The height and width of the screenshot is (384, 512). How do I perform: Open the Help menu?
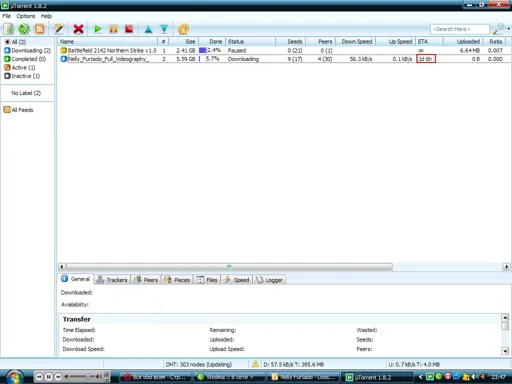tap(46, 16)
